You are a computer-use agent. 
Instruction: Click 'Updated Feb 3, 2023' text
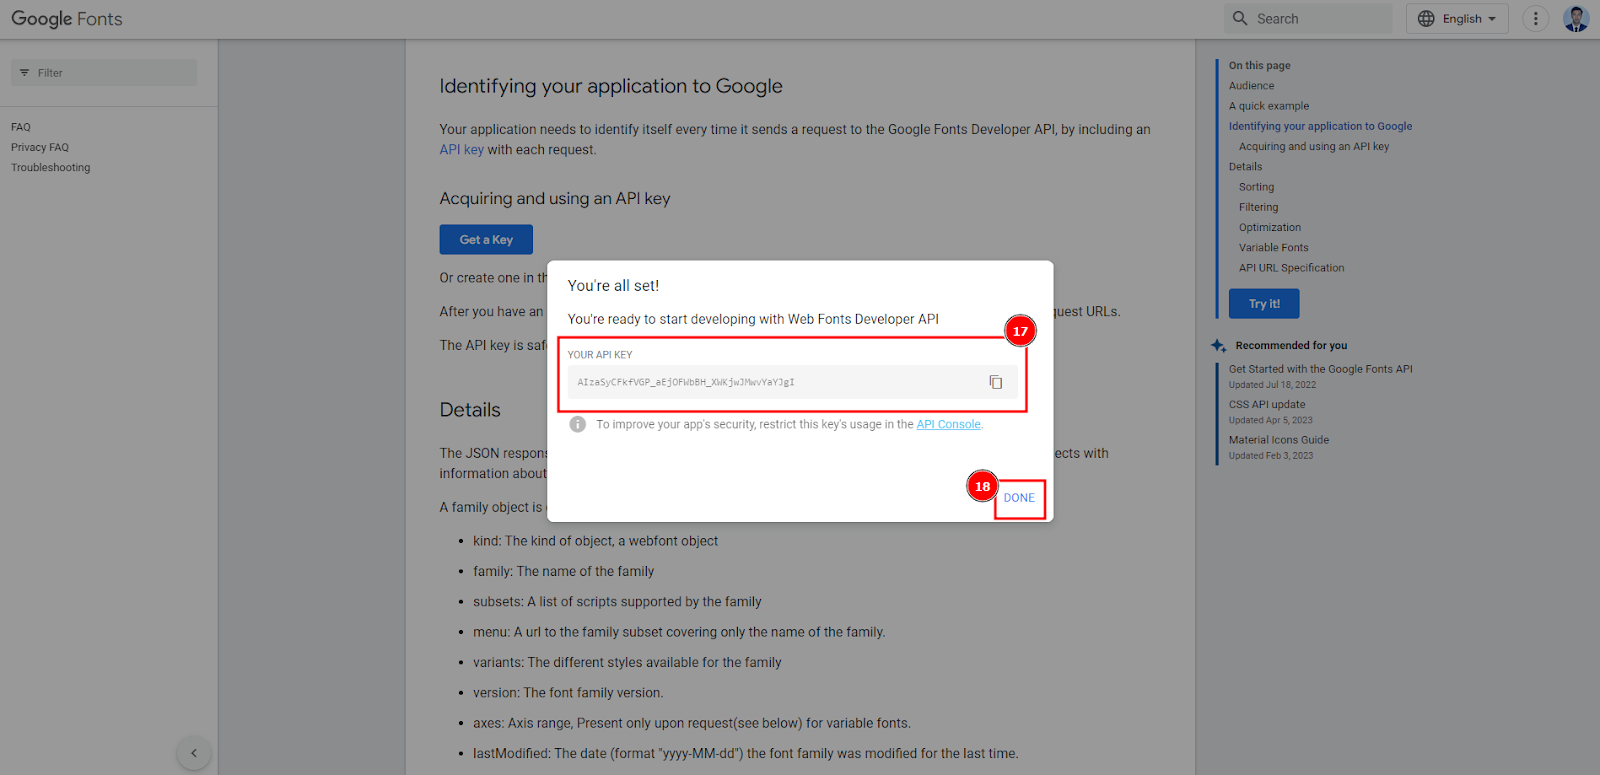click(x=1271, y=456)
